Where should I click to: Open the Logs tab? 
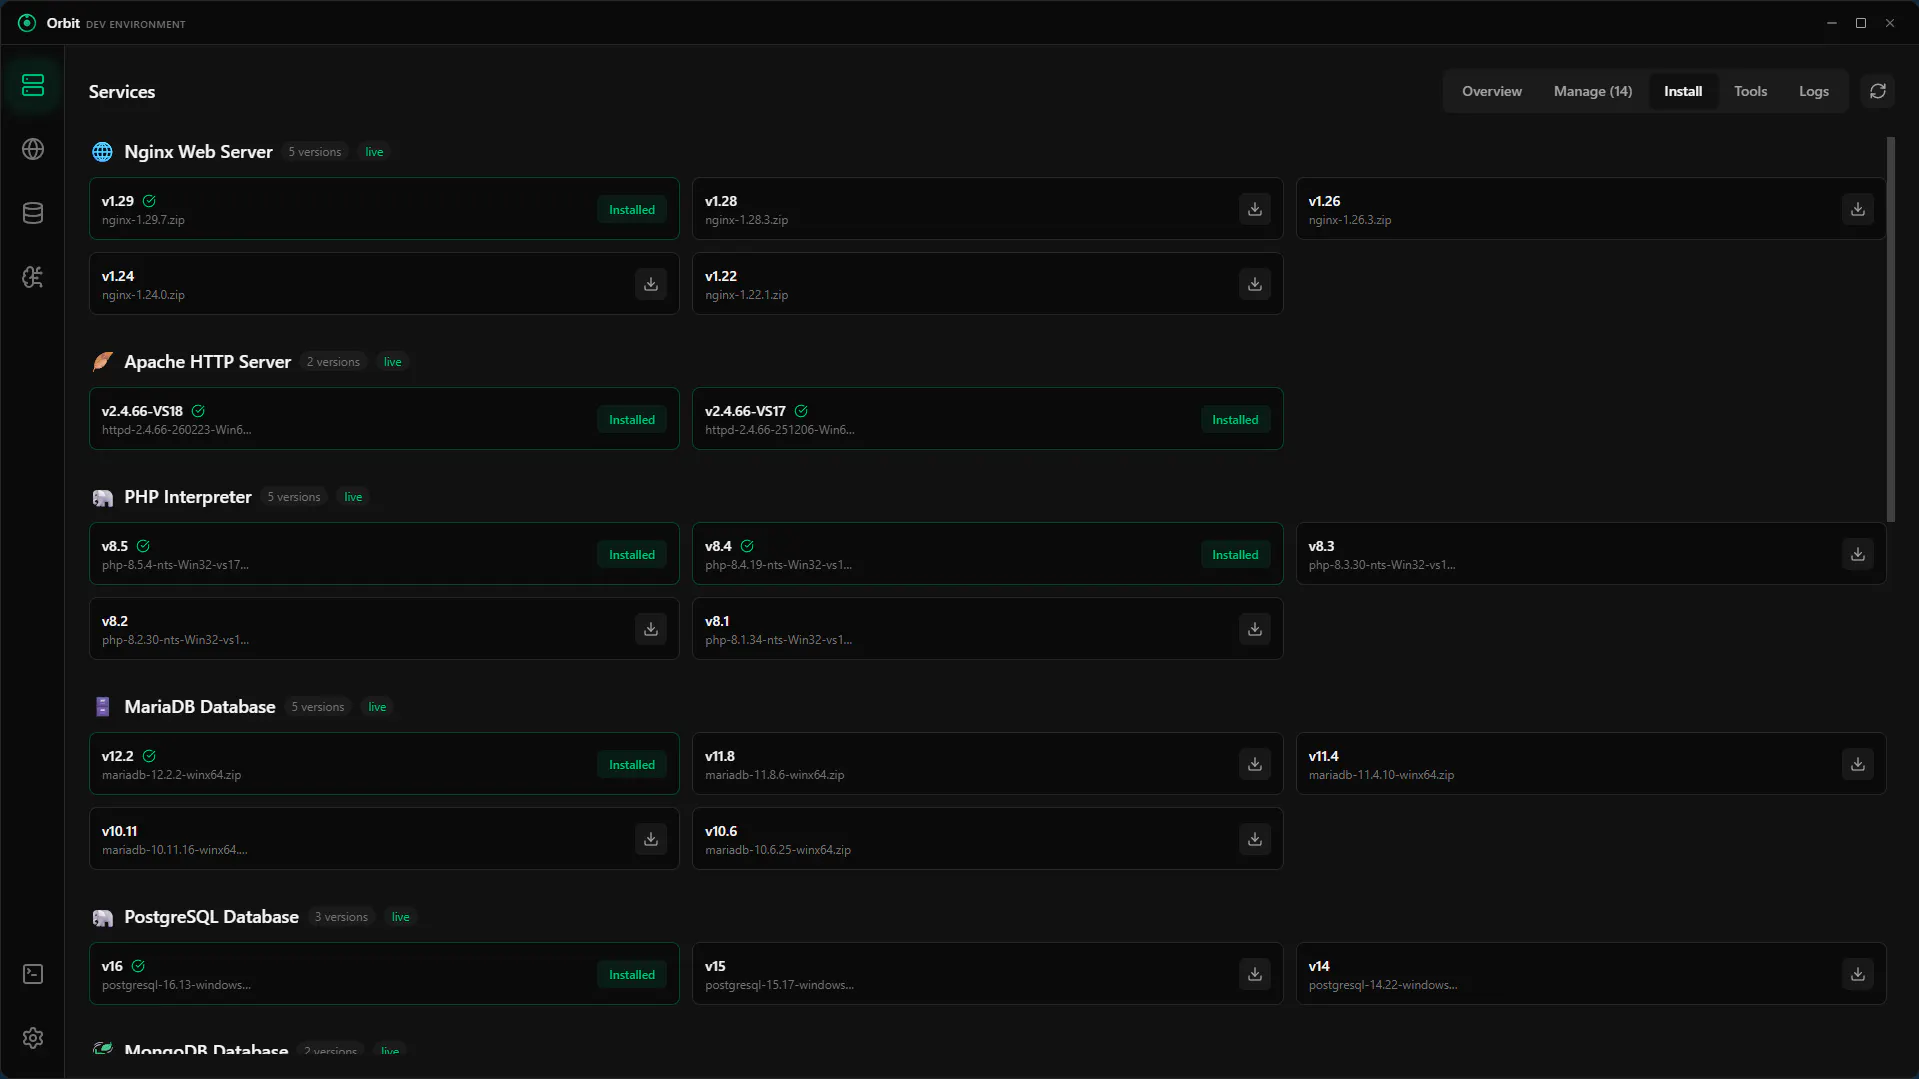tap(1813, 91)
